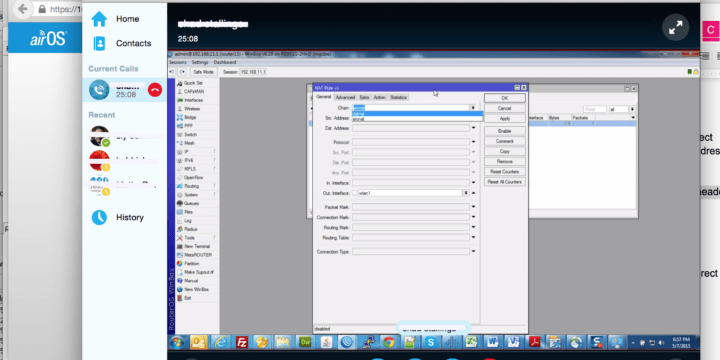Expand Protocol field arrow
Image resolution: width=720 pixels, height=360 pixels.
coord(473,142)
